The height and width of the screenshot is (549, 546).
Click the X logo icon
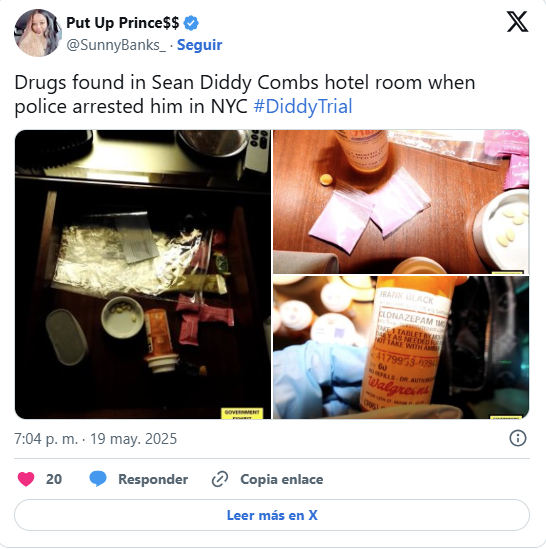pyautogui.click(x=517, y=22)
